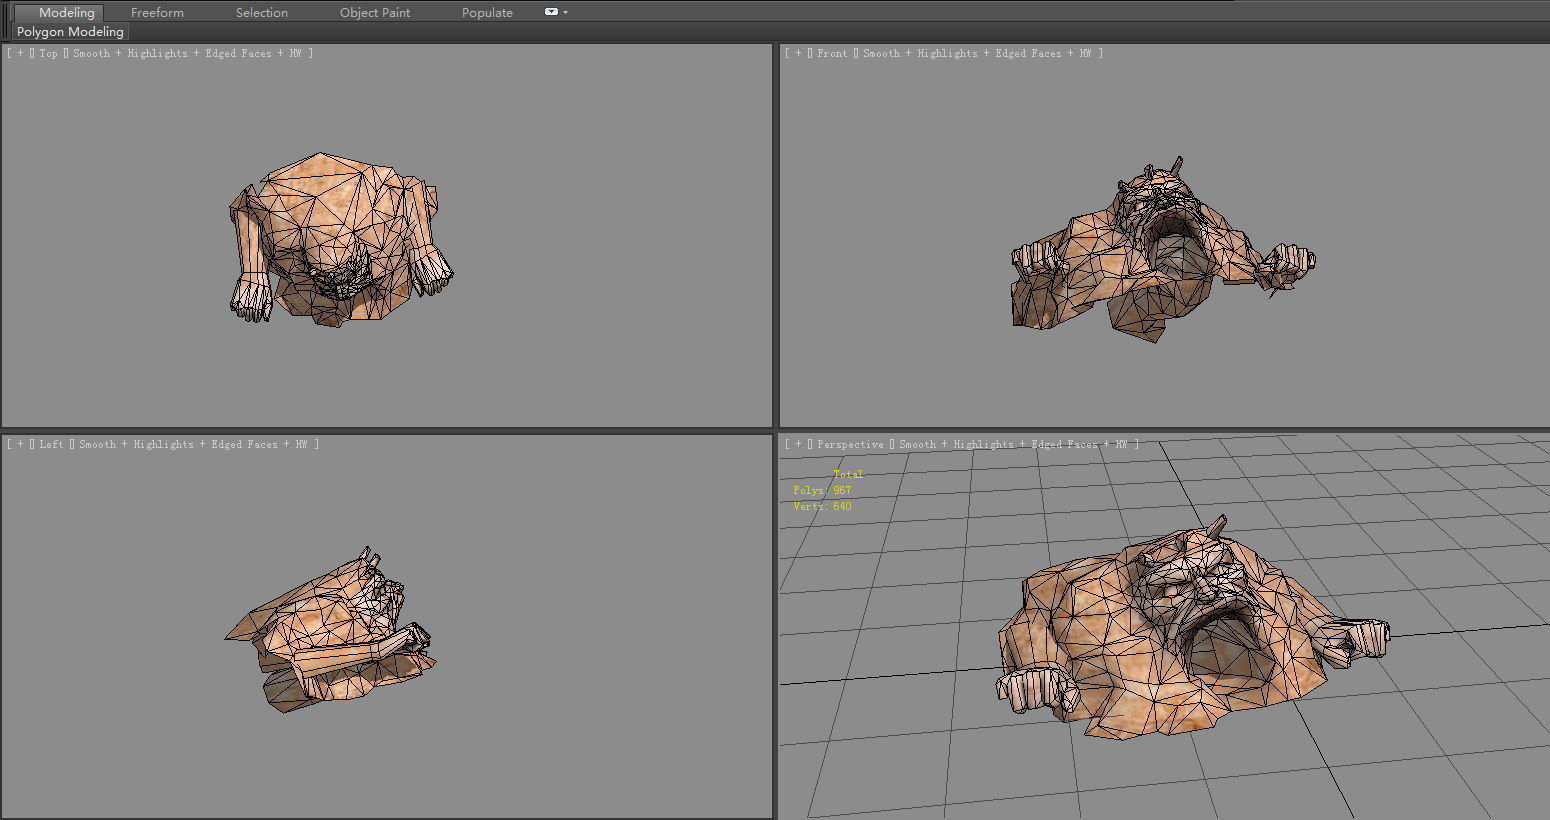
Task: Go to the Object Paint tab
Action: (x=375, y=12)
